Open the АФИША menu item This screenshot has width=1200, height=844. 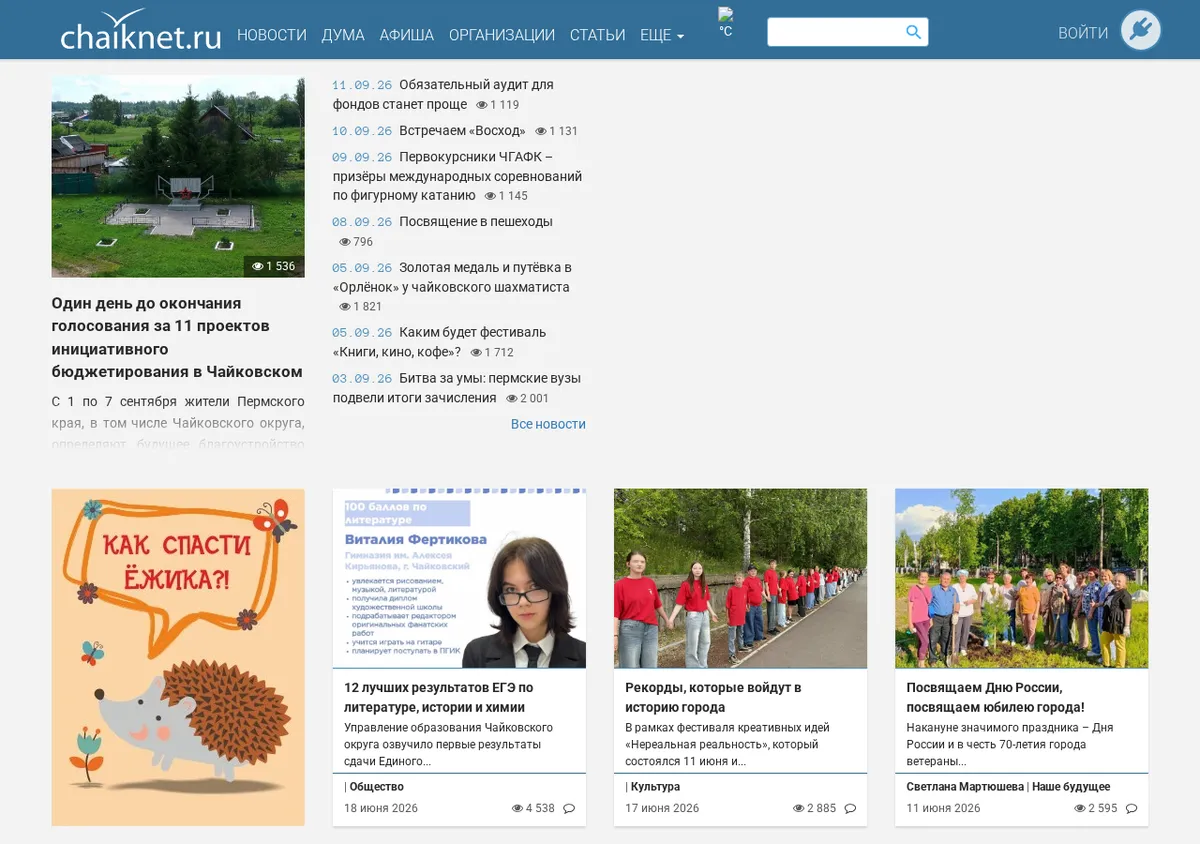click(406, 35)
